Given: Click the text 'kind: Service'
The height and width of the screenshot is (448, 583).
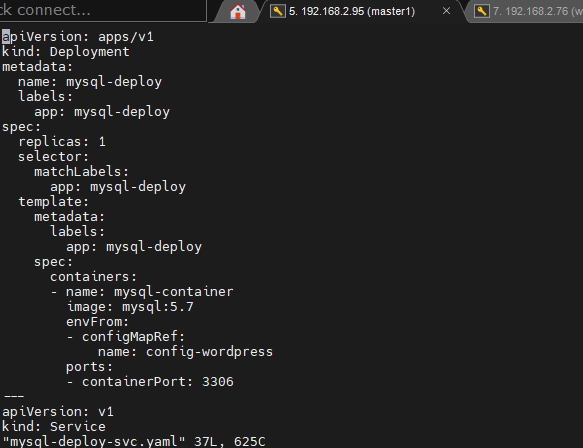Looking at the screenshot, I should coord(54,427).
